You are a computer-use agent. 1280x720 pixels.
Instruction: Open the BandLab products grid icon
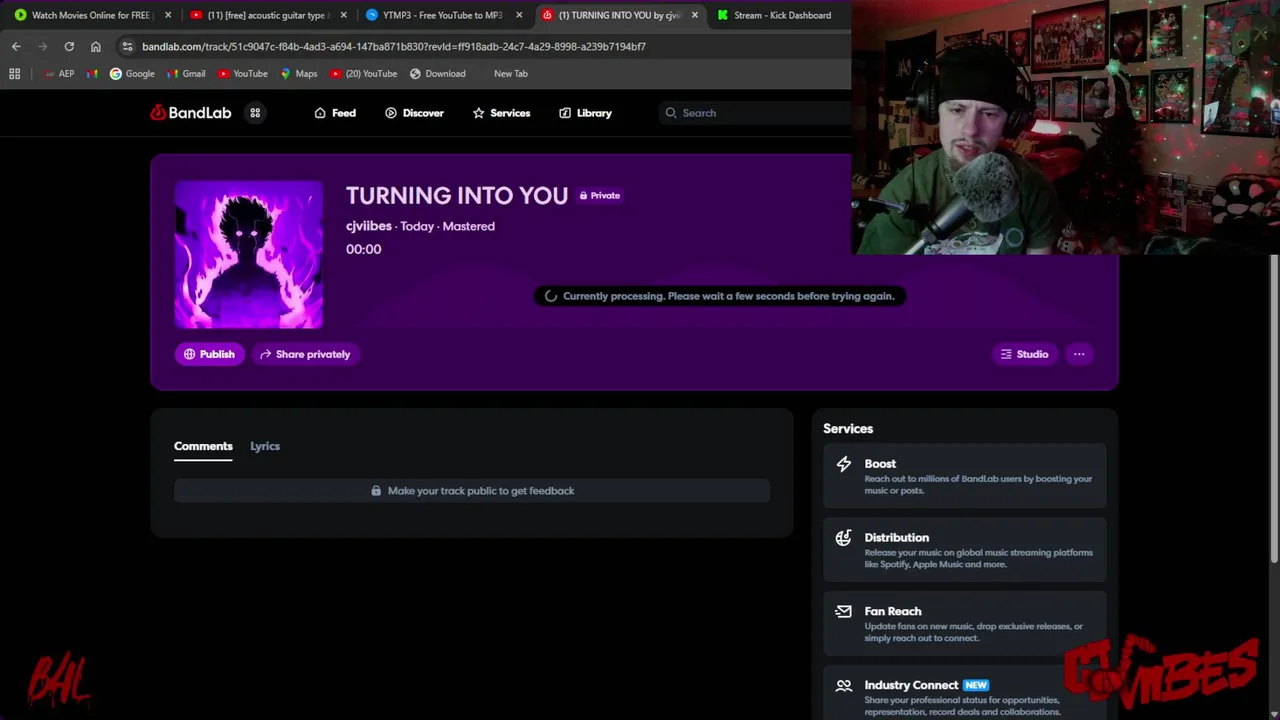pyautogui.click(x=255, y=113)
